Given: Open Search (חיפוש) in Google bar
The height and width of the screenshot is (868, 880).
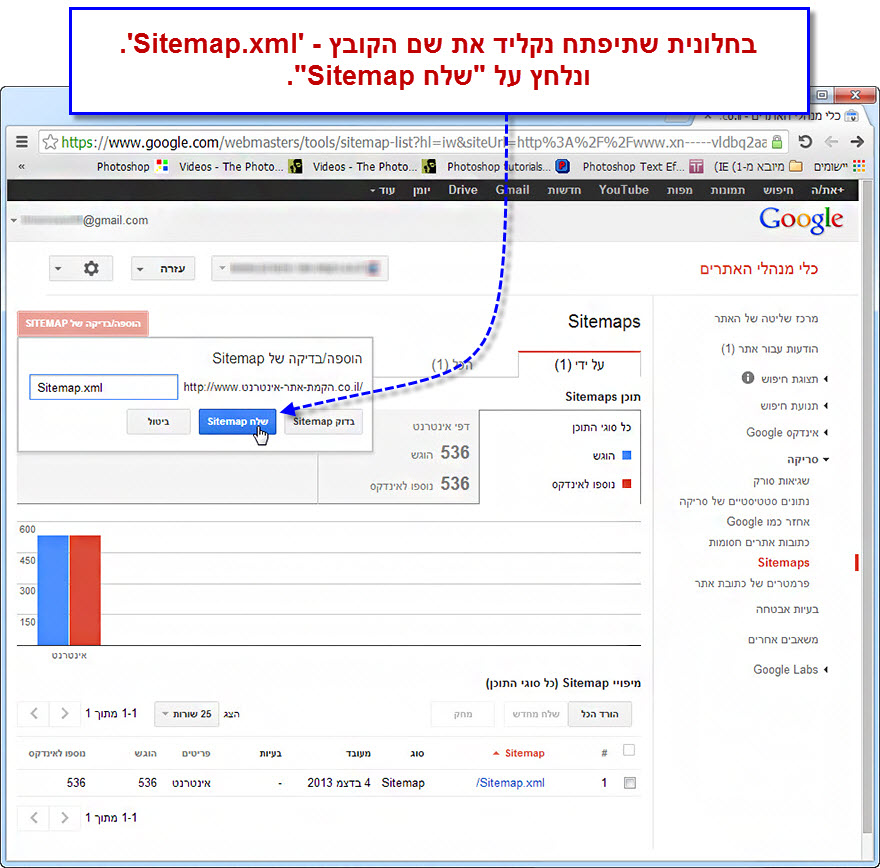Looking at the screenshot, I should 778,190.
